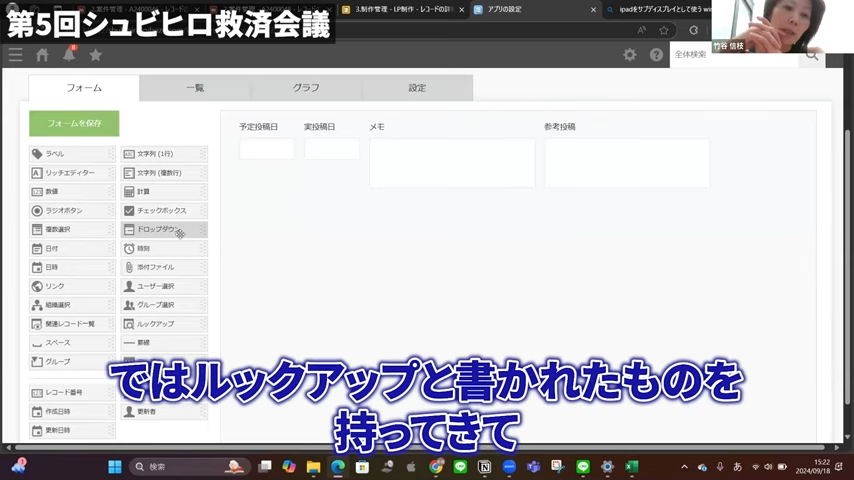Select the チェックボックス field item
Viewport: 854px width, 480px height.
164,210
